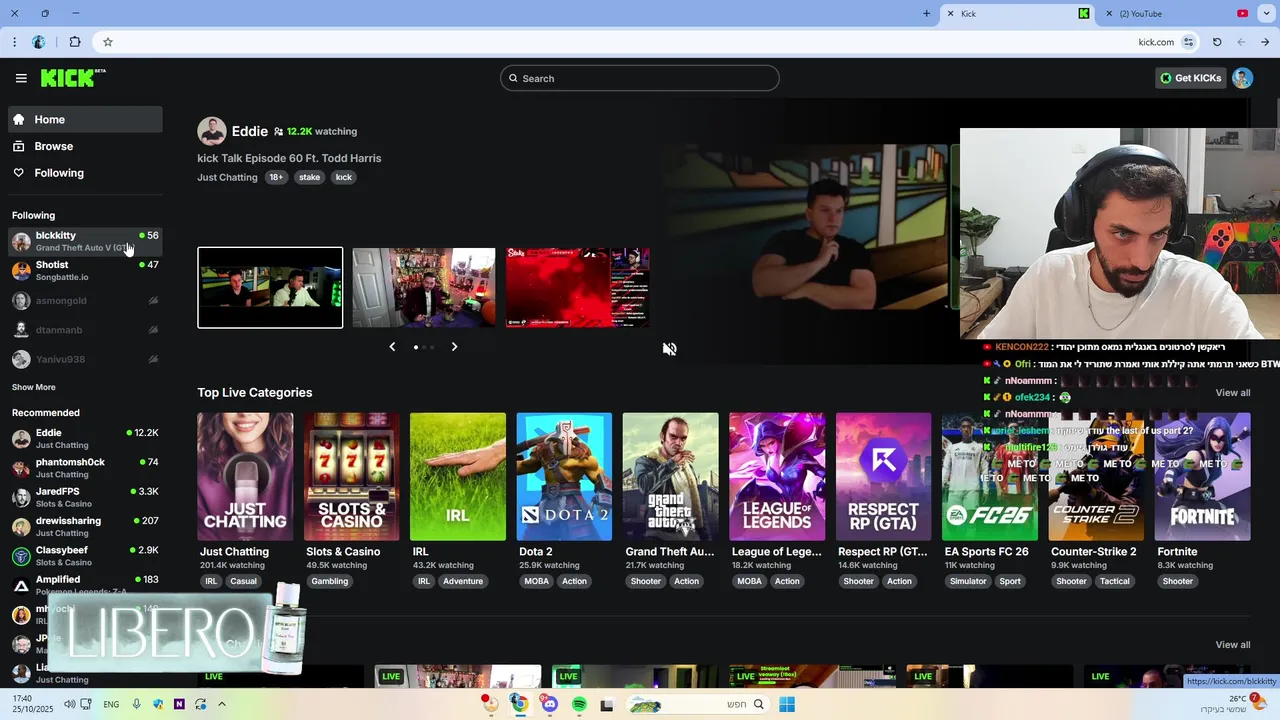Click Adventure tag under IRL
Viewport: 1280px width, 720px height.
pos(463,581)
